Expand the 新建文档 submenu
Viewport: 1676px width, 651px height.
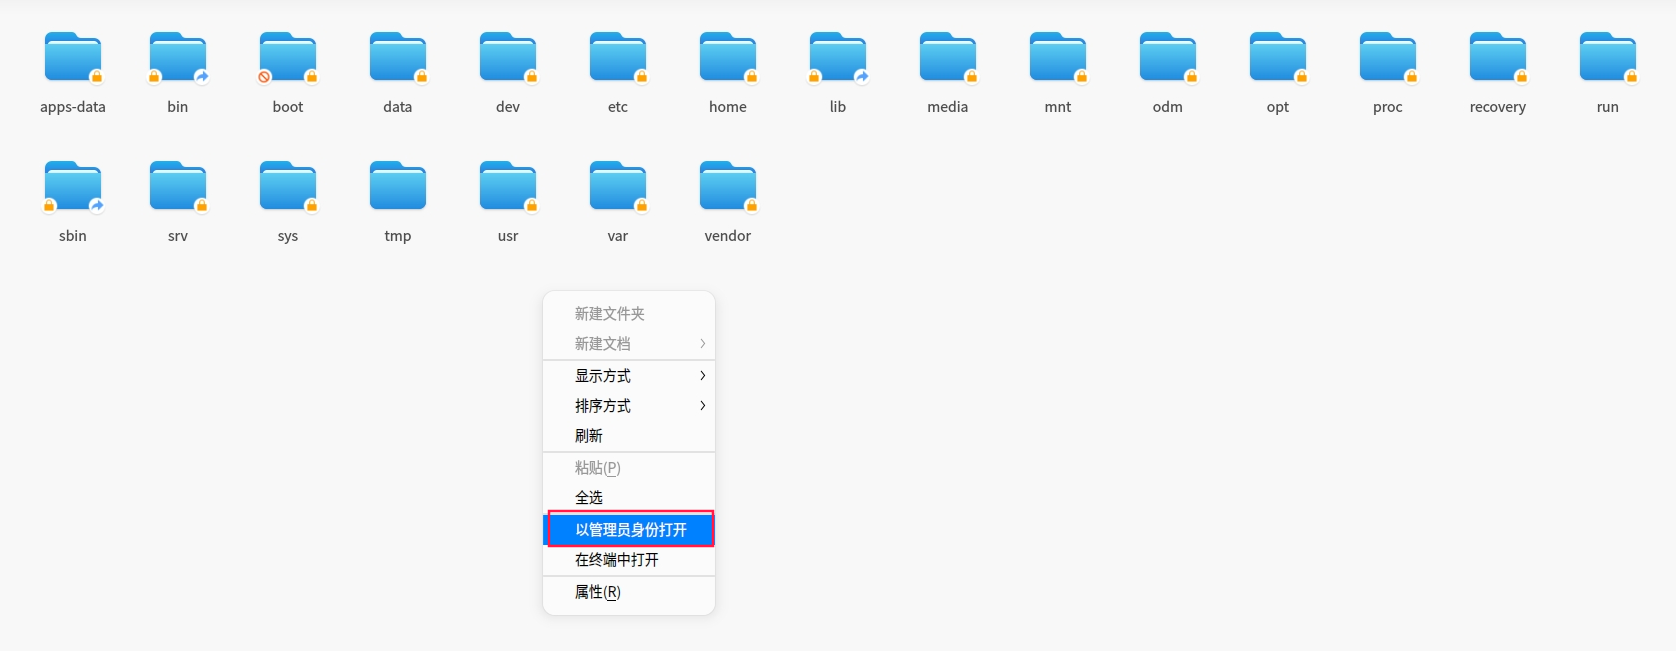click(629, 343)
